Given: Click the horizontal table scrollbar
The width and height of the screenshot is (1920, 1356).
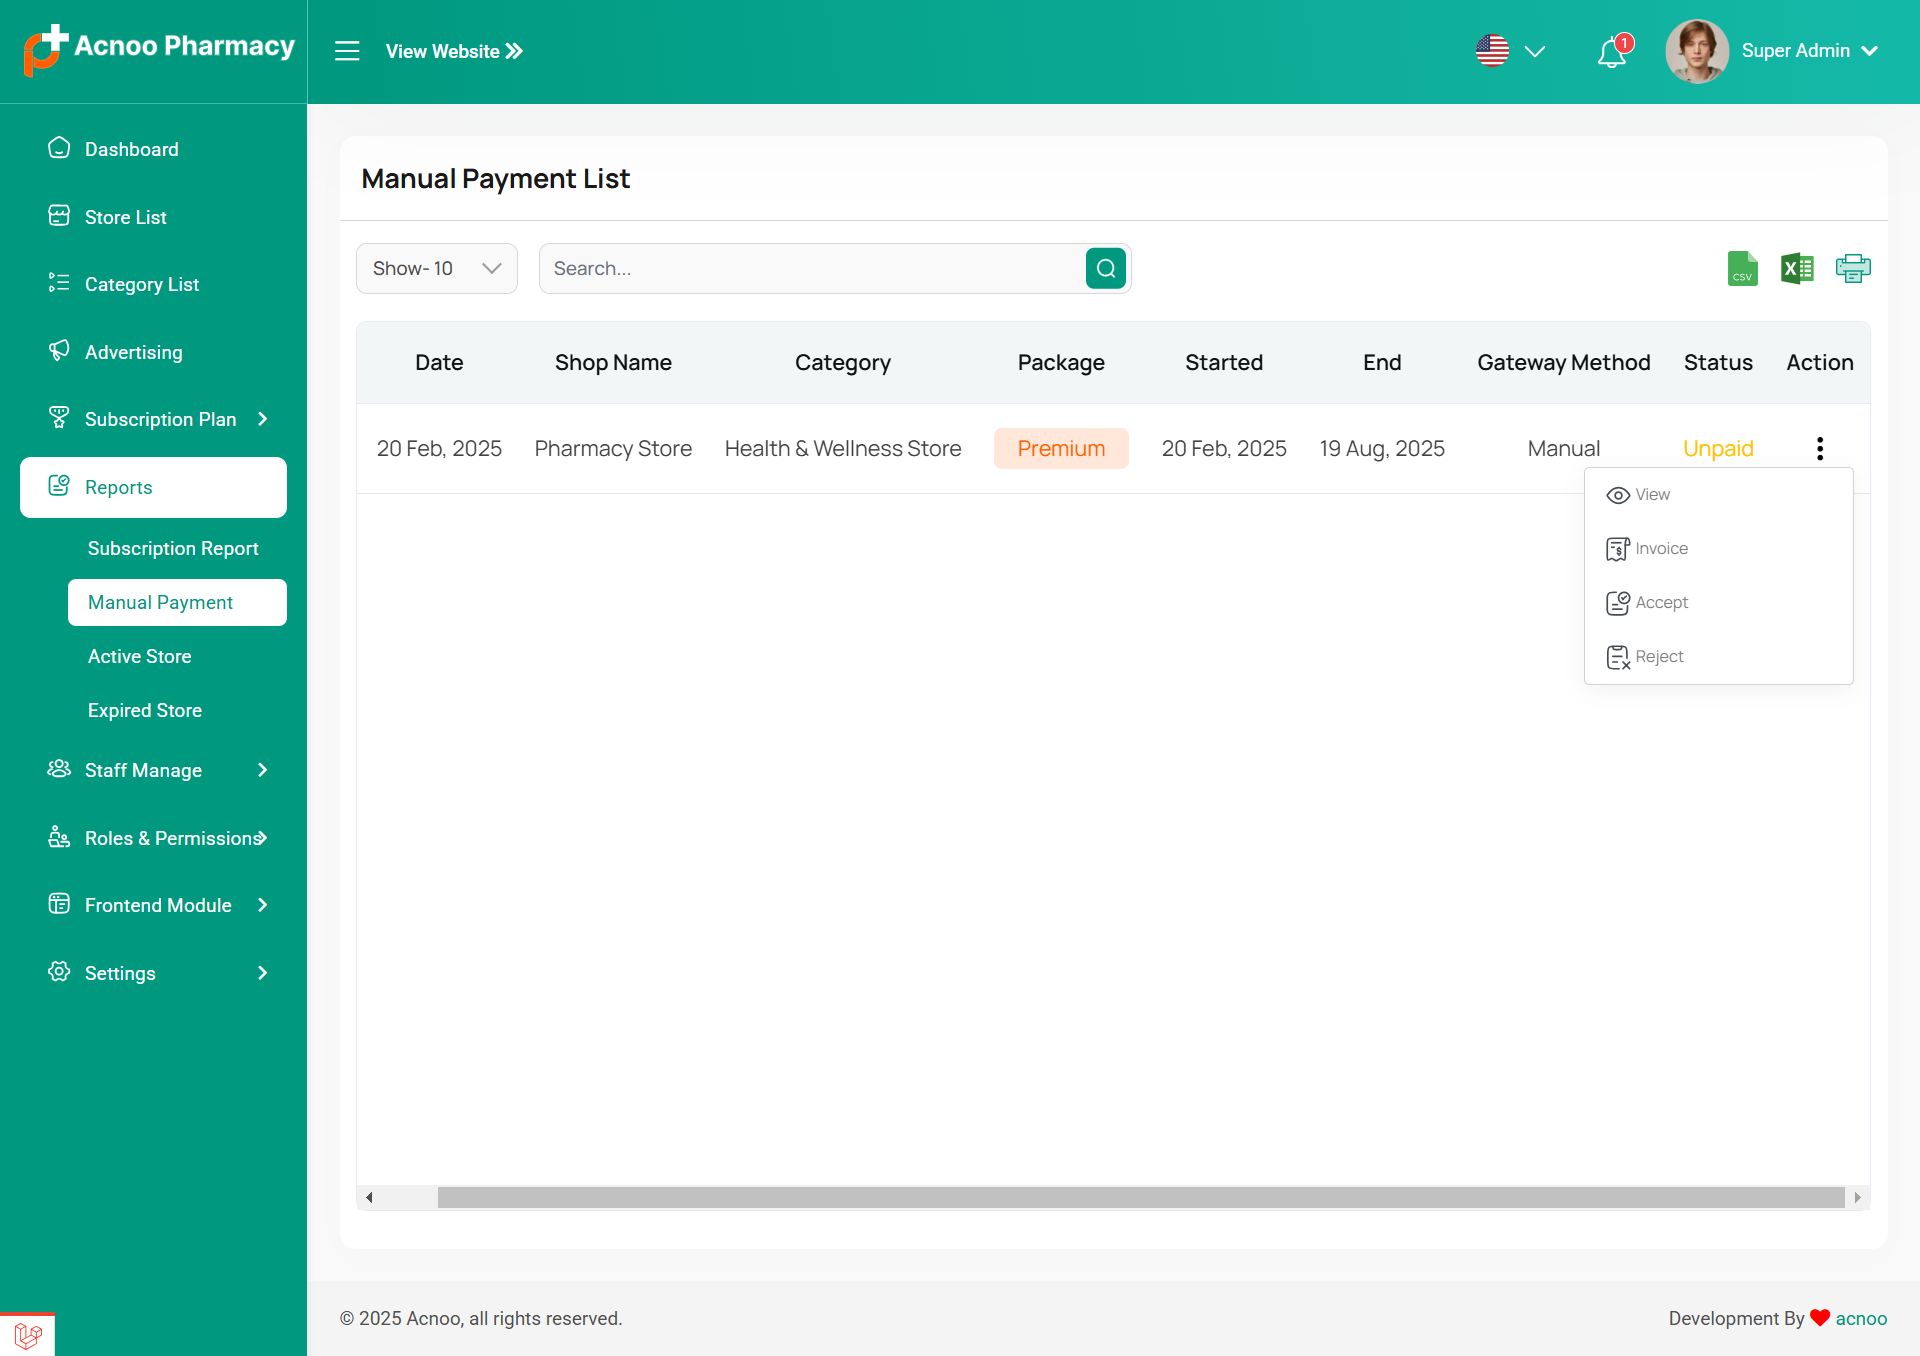Looking at the screenshot, I should 1140,1197.
